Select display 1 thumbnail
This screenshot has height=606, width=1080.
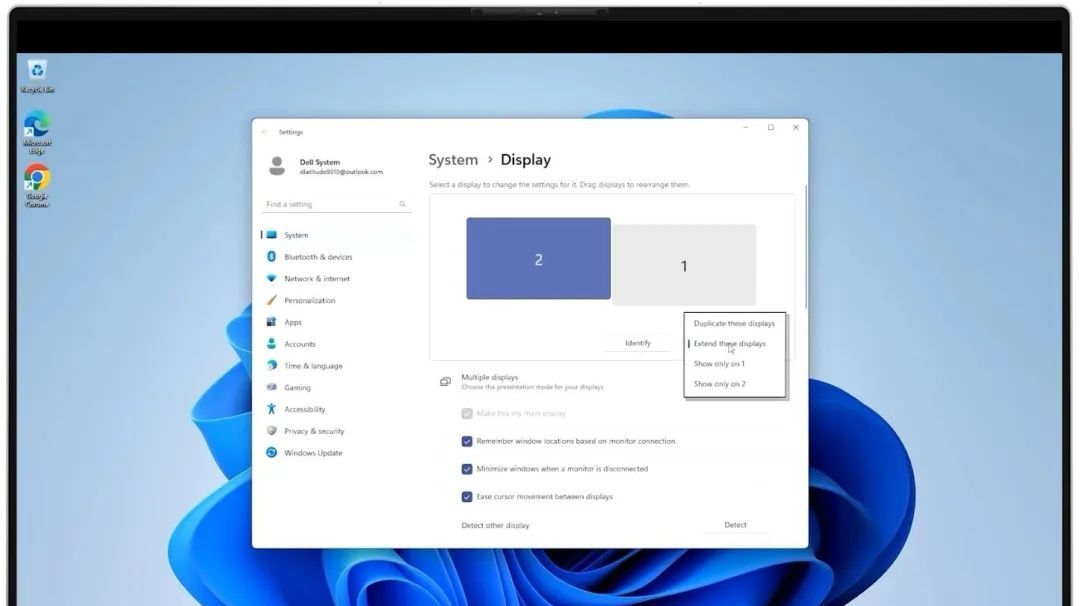tap(684, 265)
